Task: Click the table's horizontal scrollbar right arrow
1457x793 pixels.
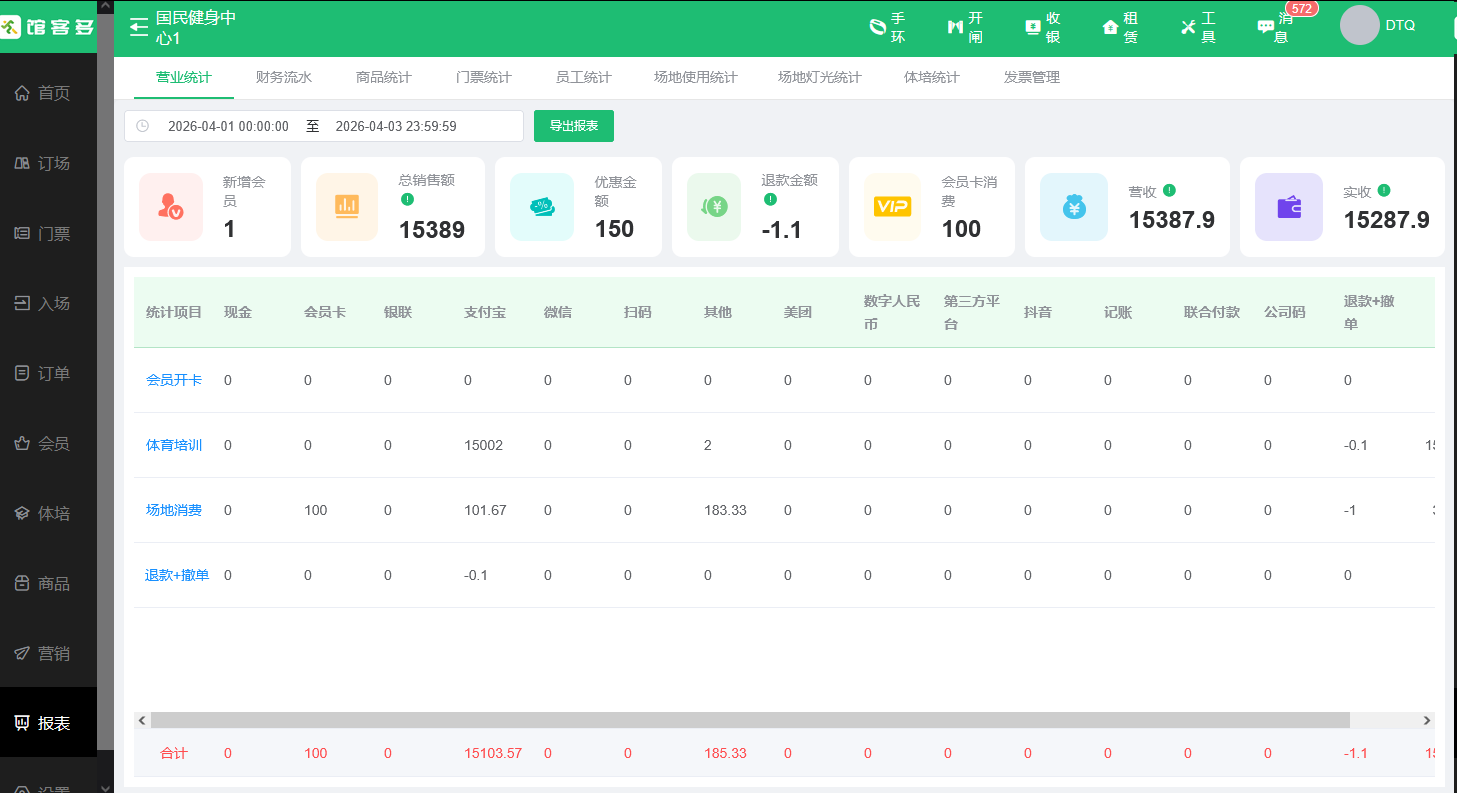Action: click(1427, 720)
